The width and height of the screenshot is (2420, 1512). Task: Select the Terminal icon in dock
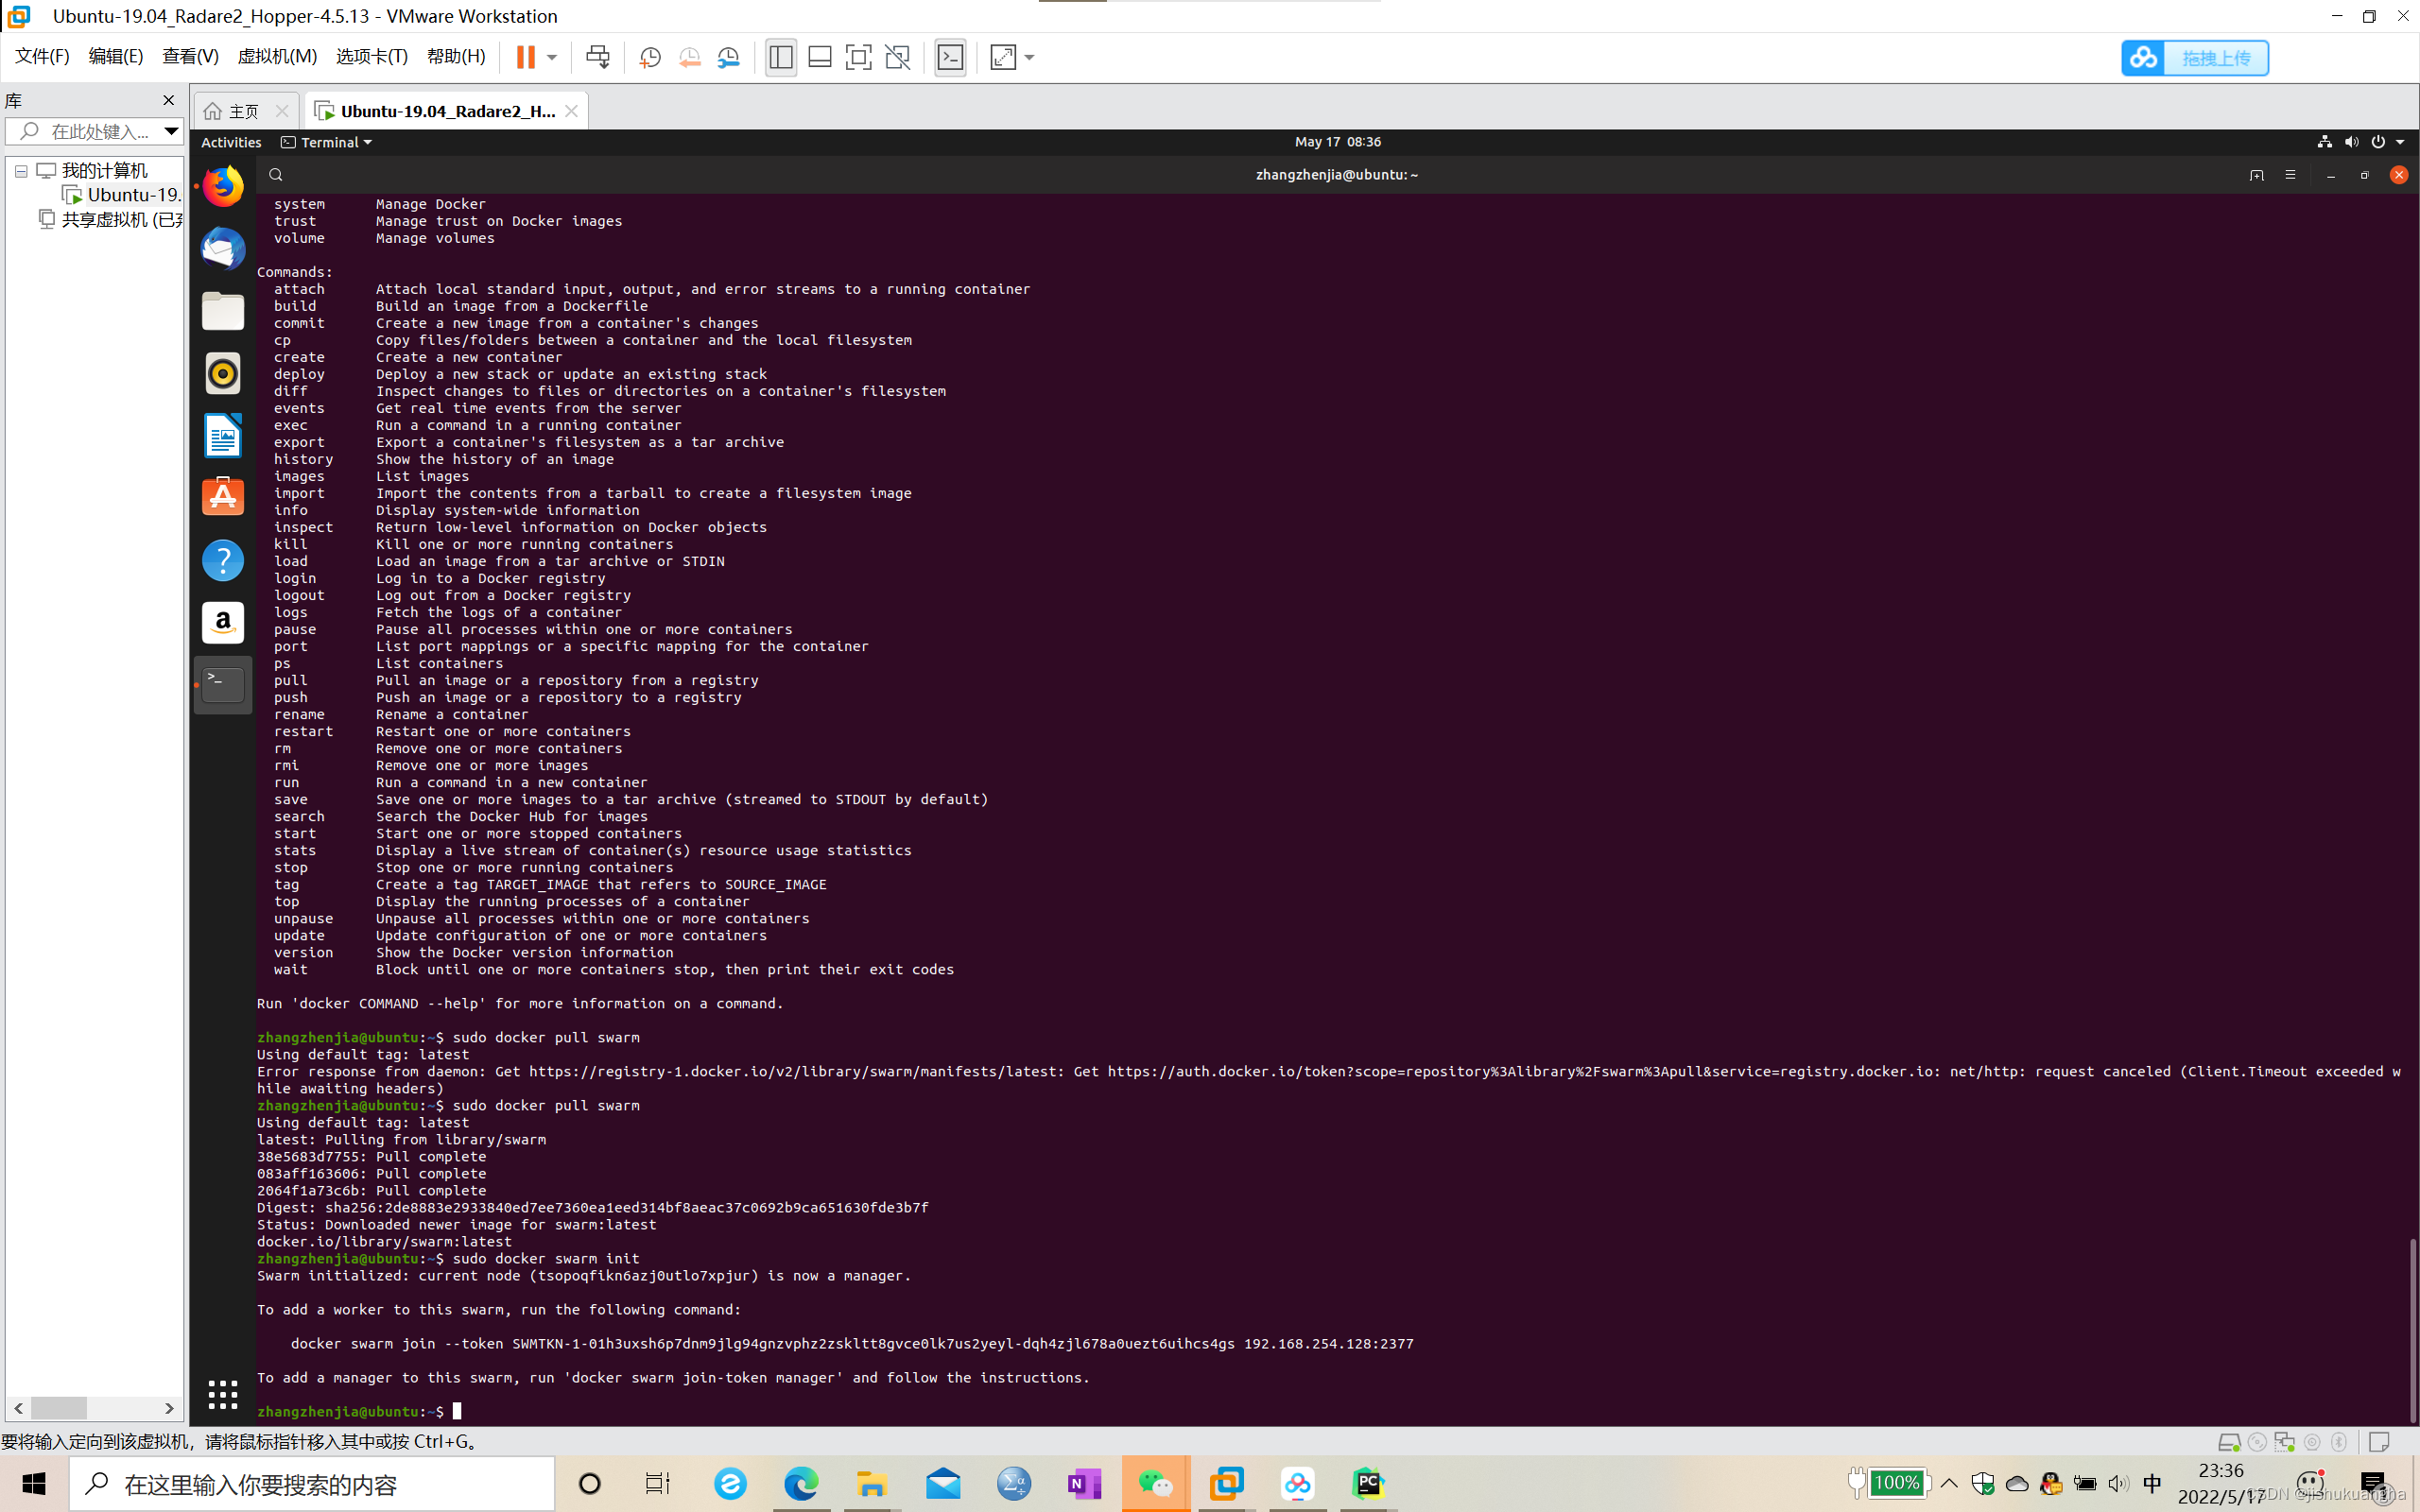[222, 685]
